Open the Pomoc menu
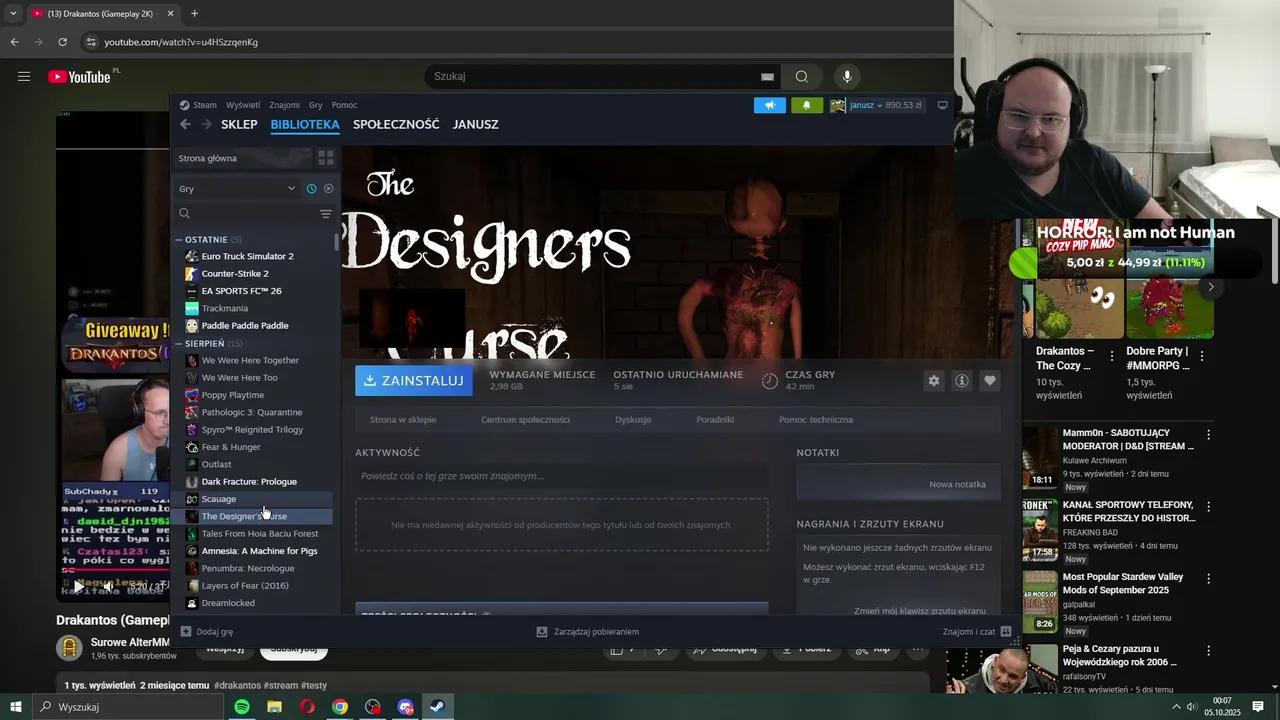The height and width of the screenshot is (720, 1280). coord(344,105)
